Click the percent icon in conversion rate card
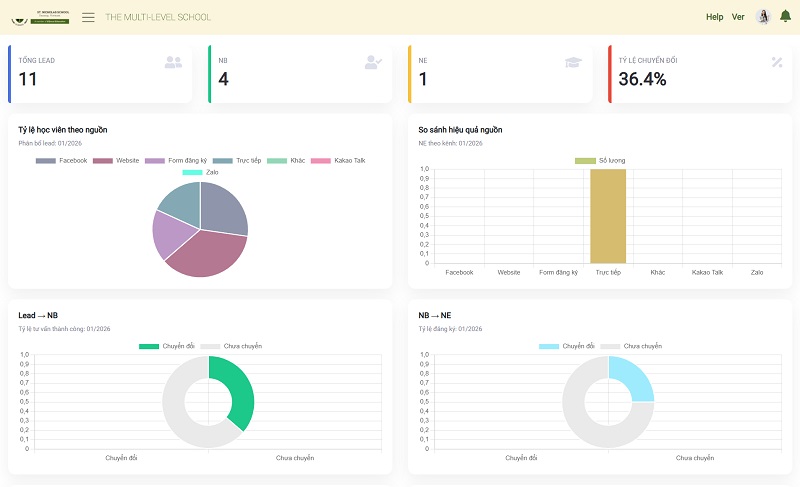This screenshot has width=800, height=487. click(777, 62)
